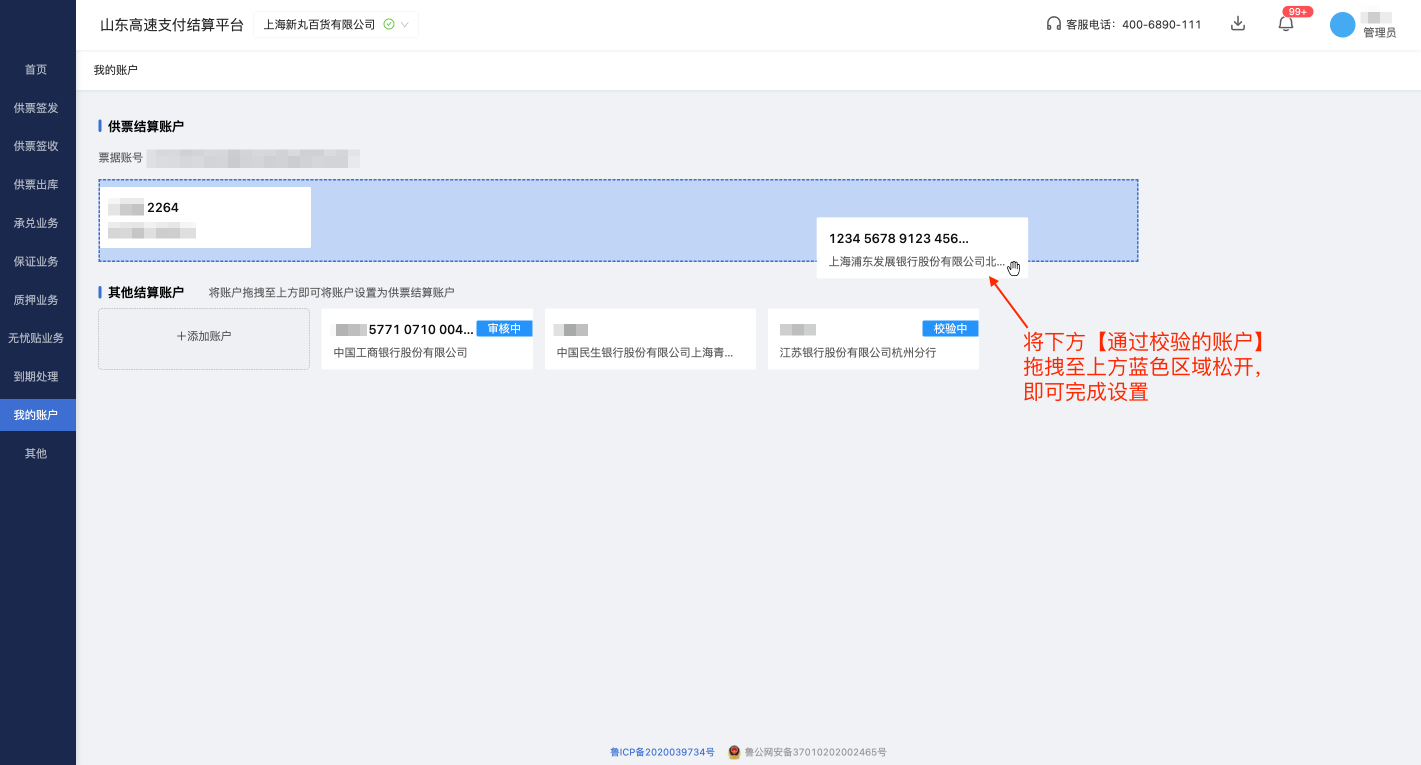
Task: Click the blue admin avatar icon
Action: (x=1343, y=24)
